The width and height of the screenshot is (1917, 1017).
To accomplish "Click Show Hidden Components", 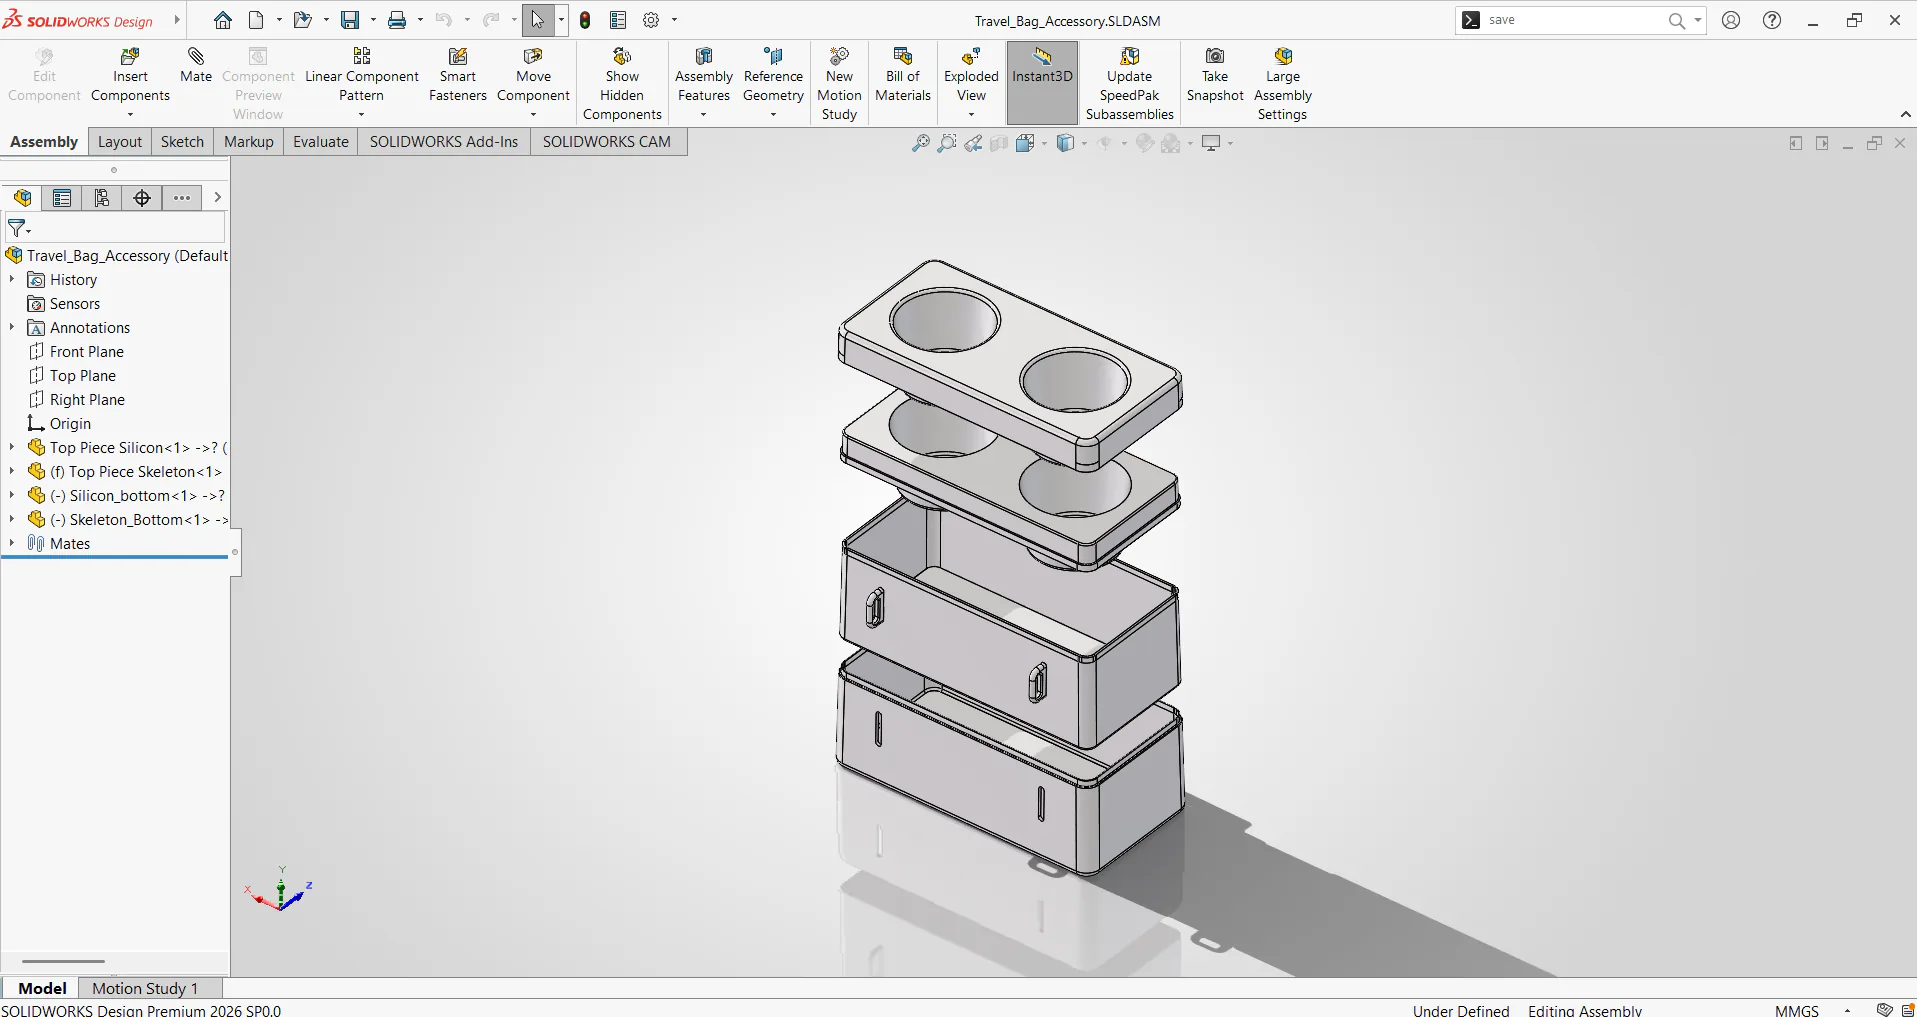I will (x=622, y=84).
